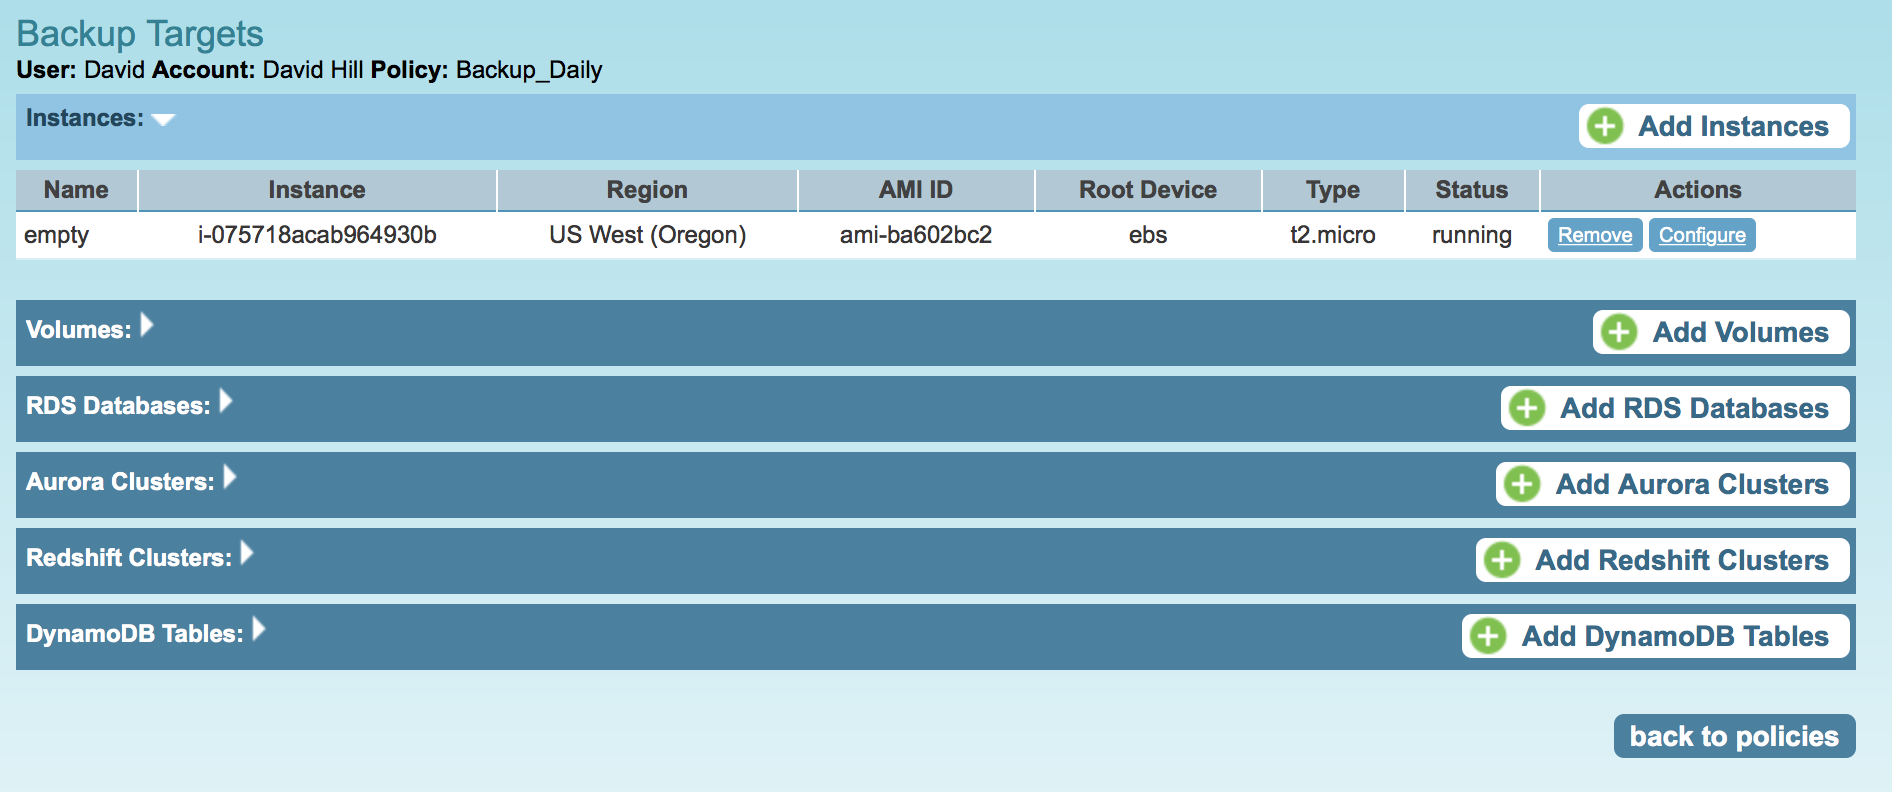The width and height of the screenshot is (1892, 792).
Task: Click the Add Redshift Clusters button label
Action: (x=1682, y=560)
